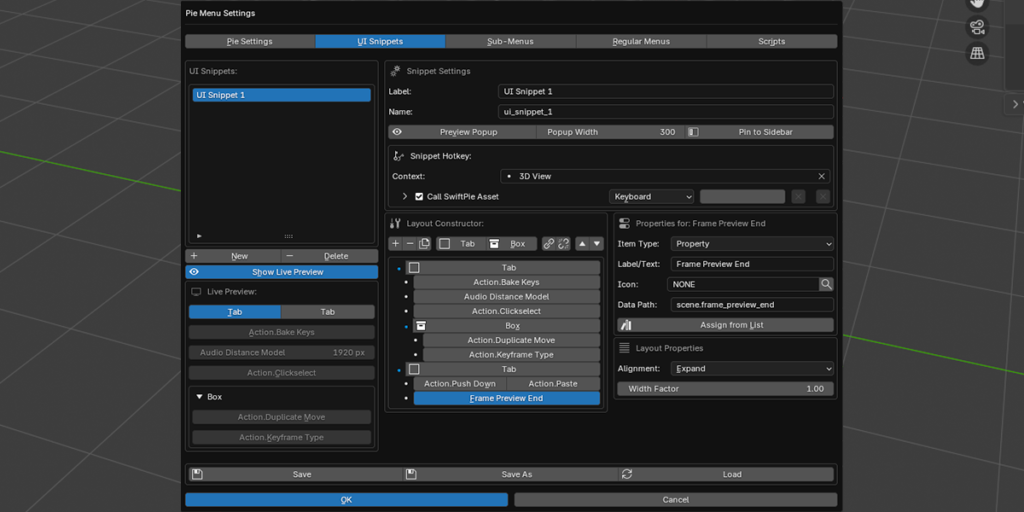The width and height of the screenshot is (1024, 512).
Task: Clear the 3D View context with the X
Action: coord(822,176)
